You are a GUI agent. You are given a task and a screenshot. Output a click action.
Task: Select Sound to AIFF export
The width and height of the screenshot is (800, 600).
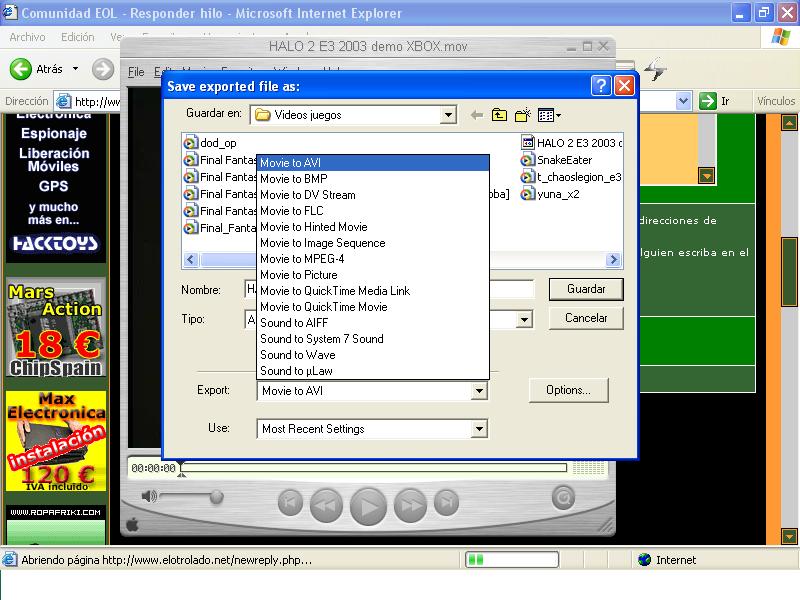pyautogui.click(x=372, y=323)
